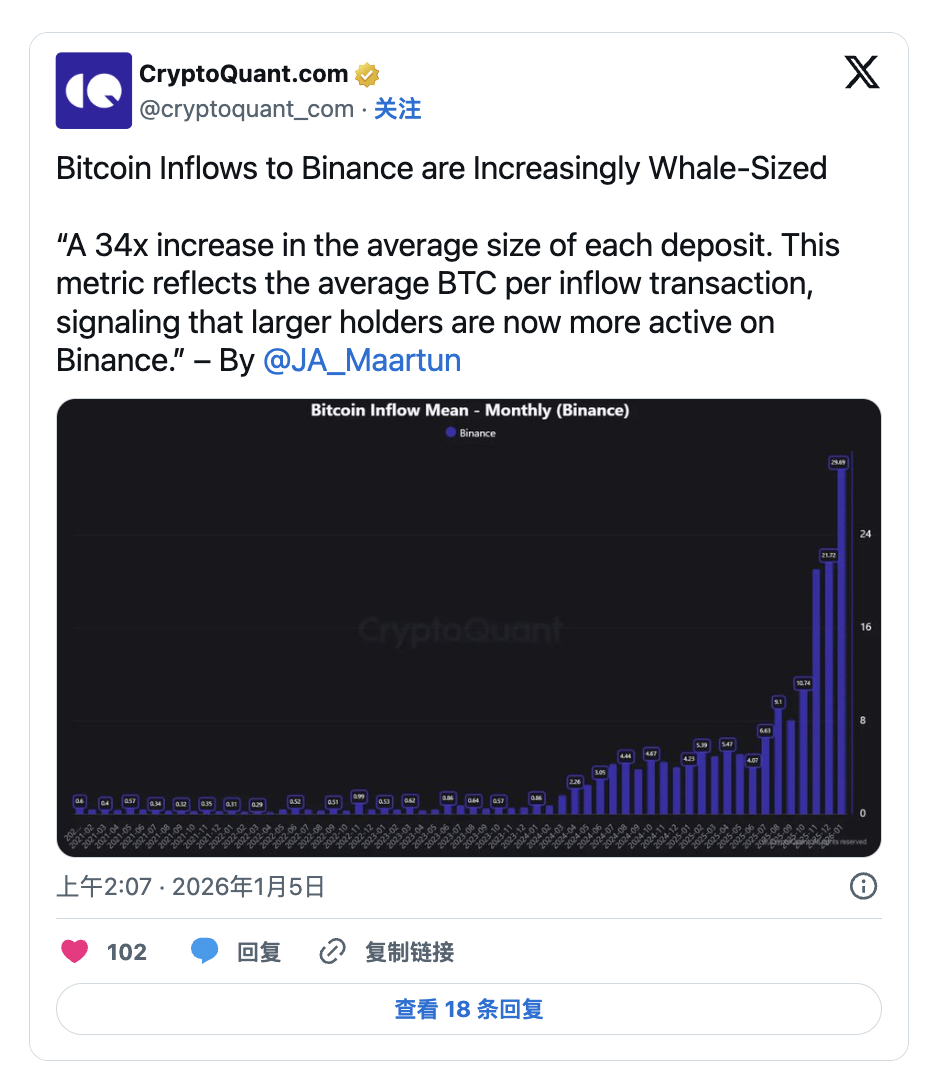This screenshot has width=936, height=1086.
Task: Click the copy link chain icon
Action: coord(332,951)
